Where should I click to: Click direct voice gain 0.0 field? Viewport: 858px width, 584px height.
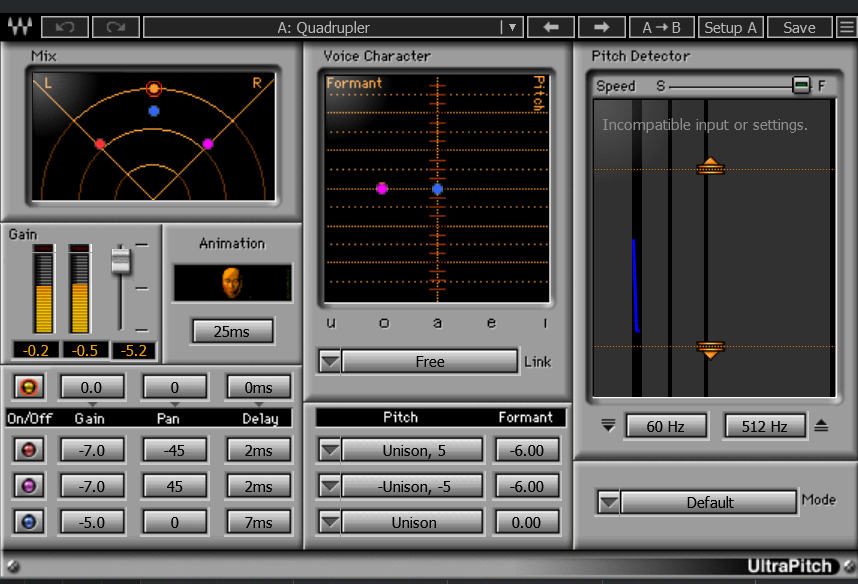point(92,387)
